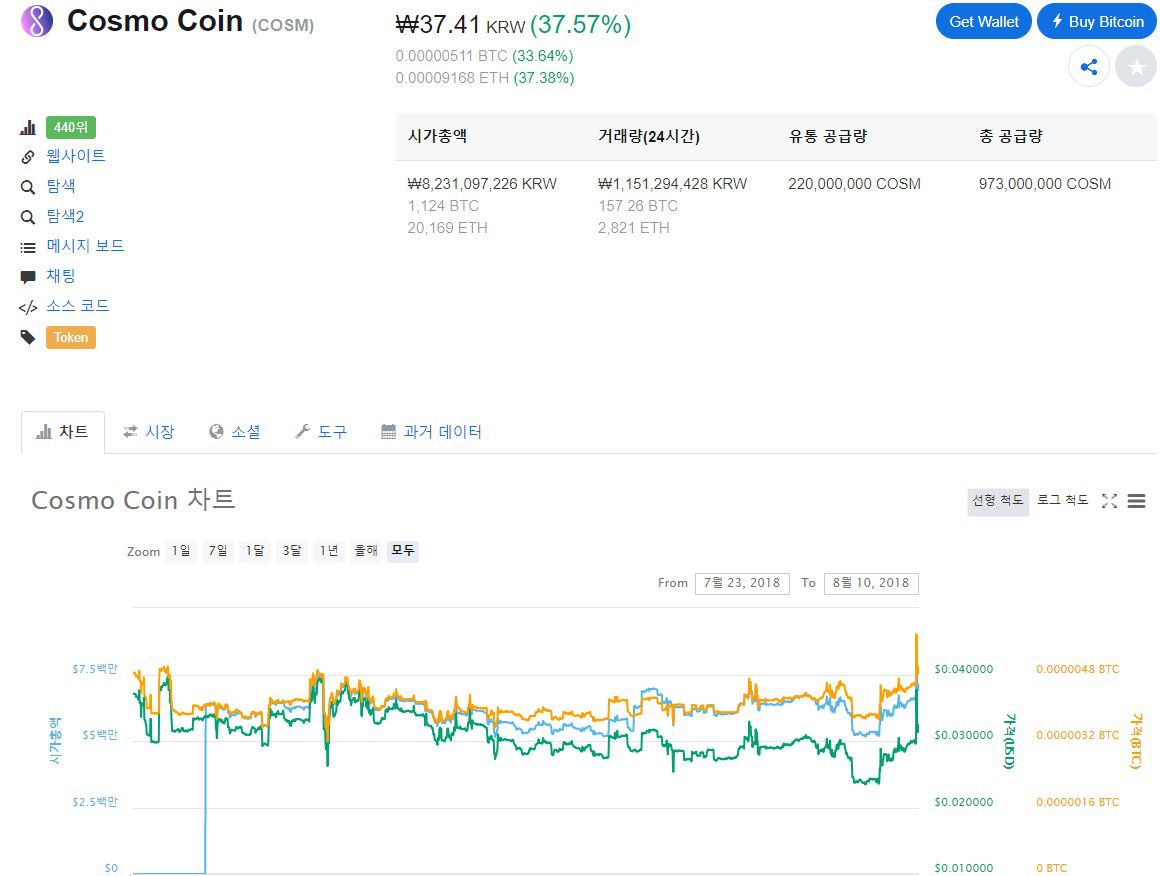Open fullscreen chart with expand icon

1108,501
